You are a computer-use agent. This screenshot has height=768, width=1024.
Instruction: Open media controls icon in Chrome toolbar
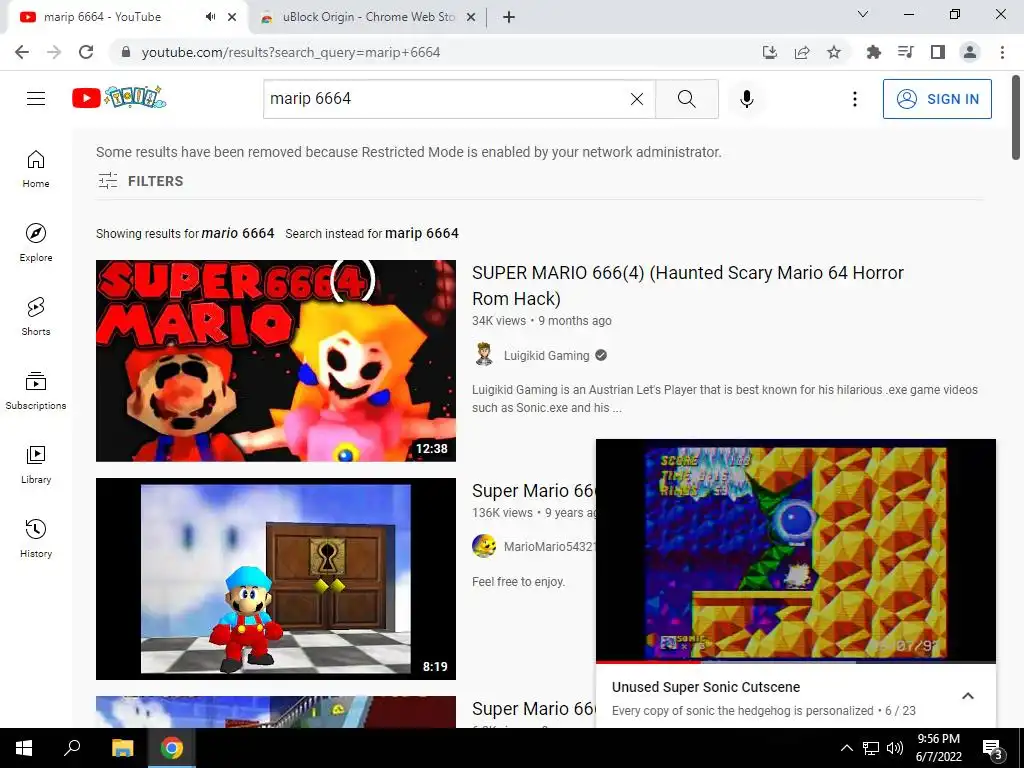coord(906,52)
